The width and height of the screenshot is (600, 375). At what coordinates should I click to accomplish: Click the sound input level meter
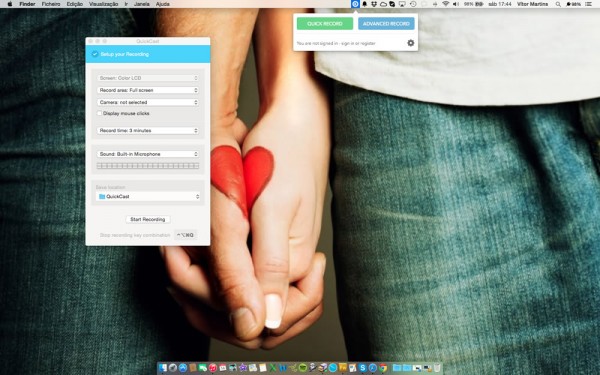[x=148, y=166]
